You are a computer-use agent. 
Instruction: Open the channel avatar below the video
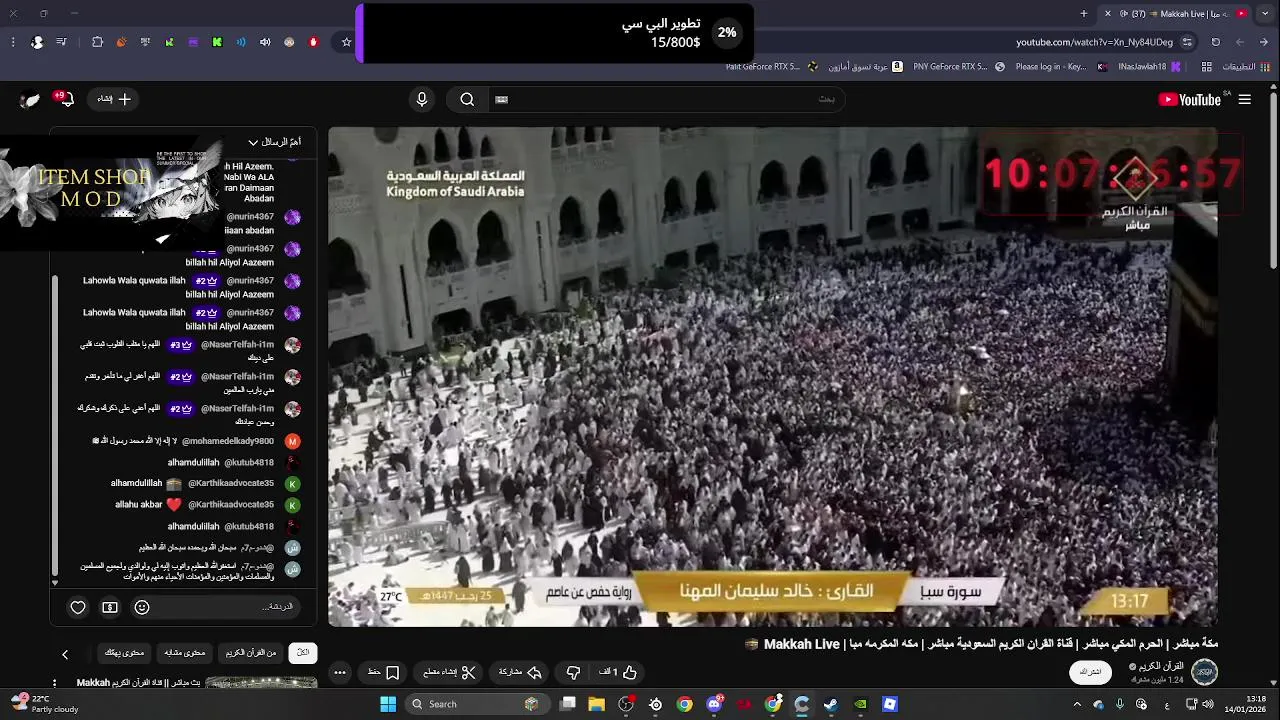tap(1205, 672)
